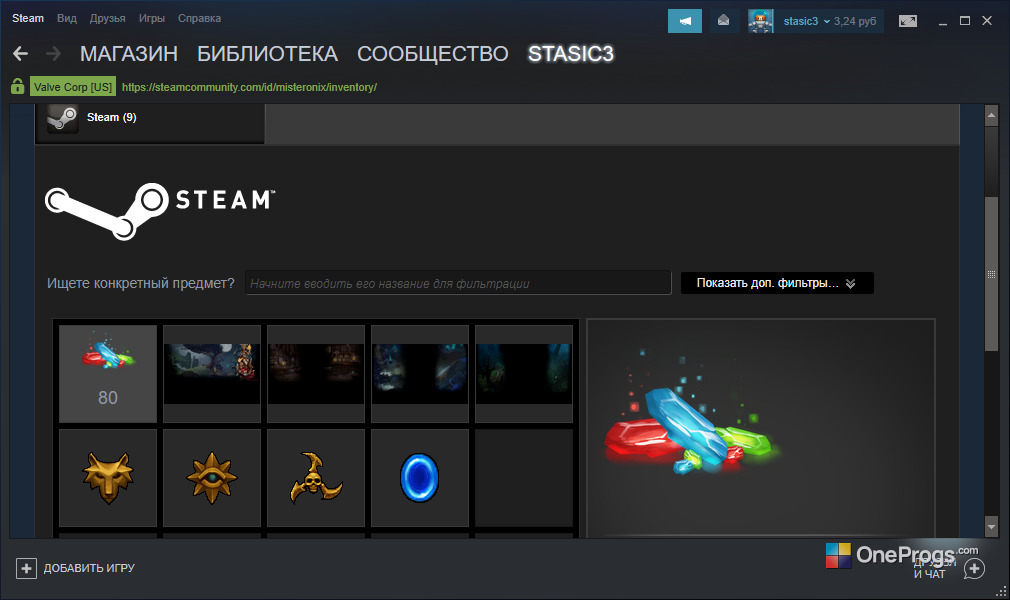
Task: Open friends and chat bubble icon
Action: [974, 569]
